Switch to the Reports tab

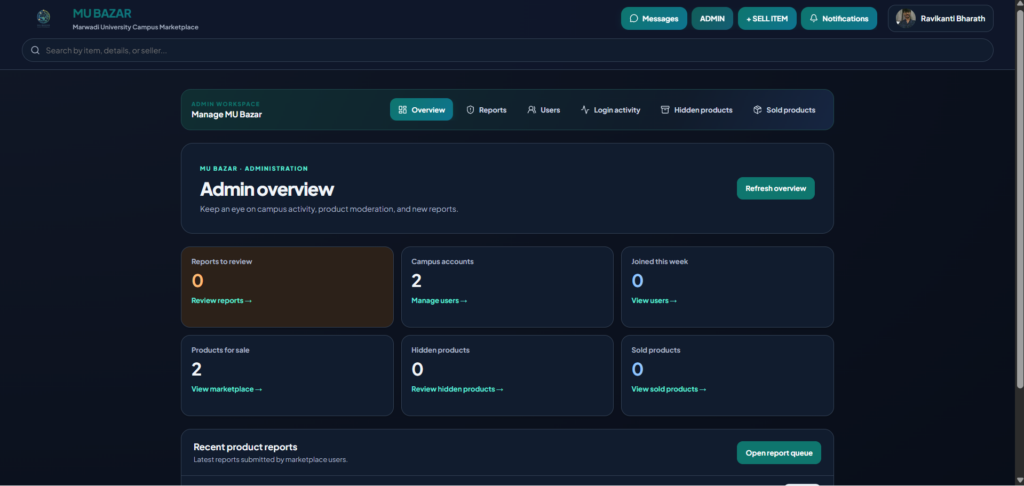(x=487, y=110)
